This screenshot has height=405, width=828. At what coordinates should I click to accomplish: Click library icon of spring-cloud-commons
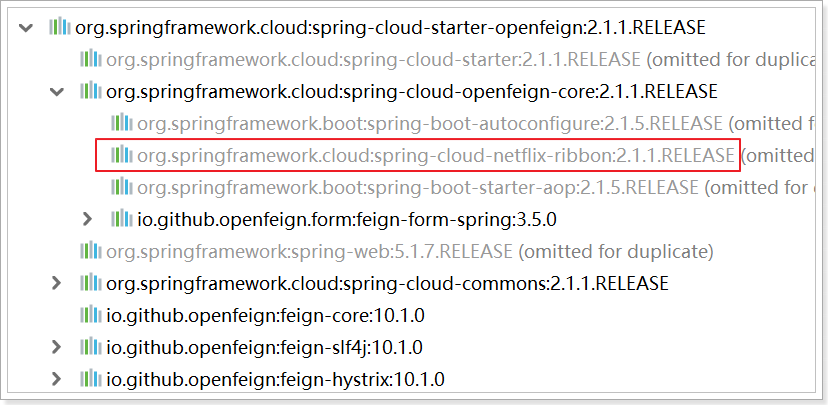91,283
